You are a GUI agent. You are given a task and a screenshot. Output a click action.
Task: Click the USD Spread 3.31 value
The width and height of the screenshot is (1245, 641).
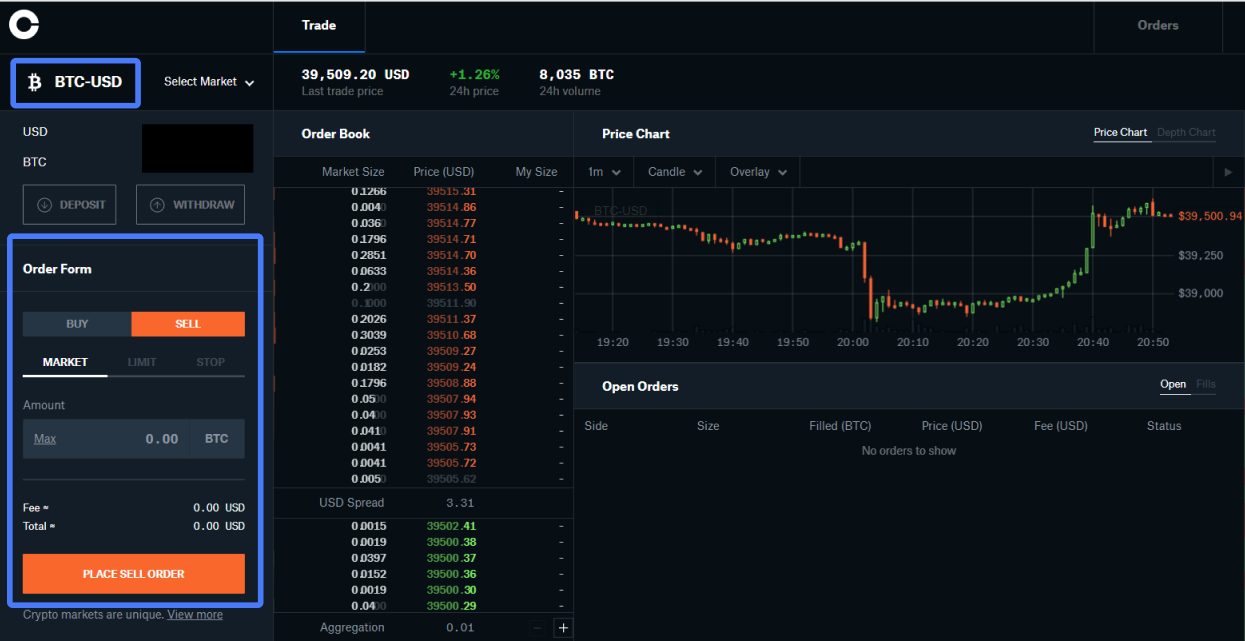(x=460, y=503)
